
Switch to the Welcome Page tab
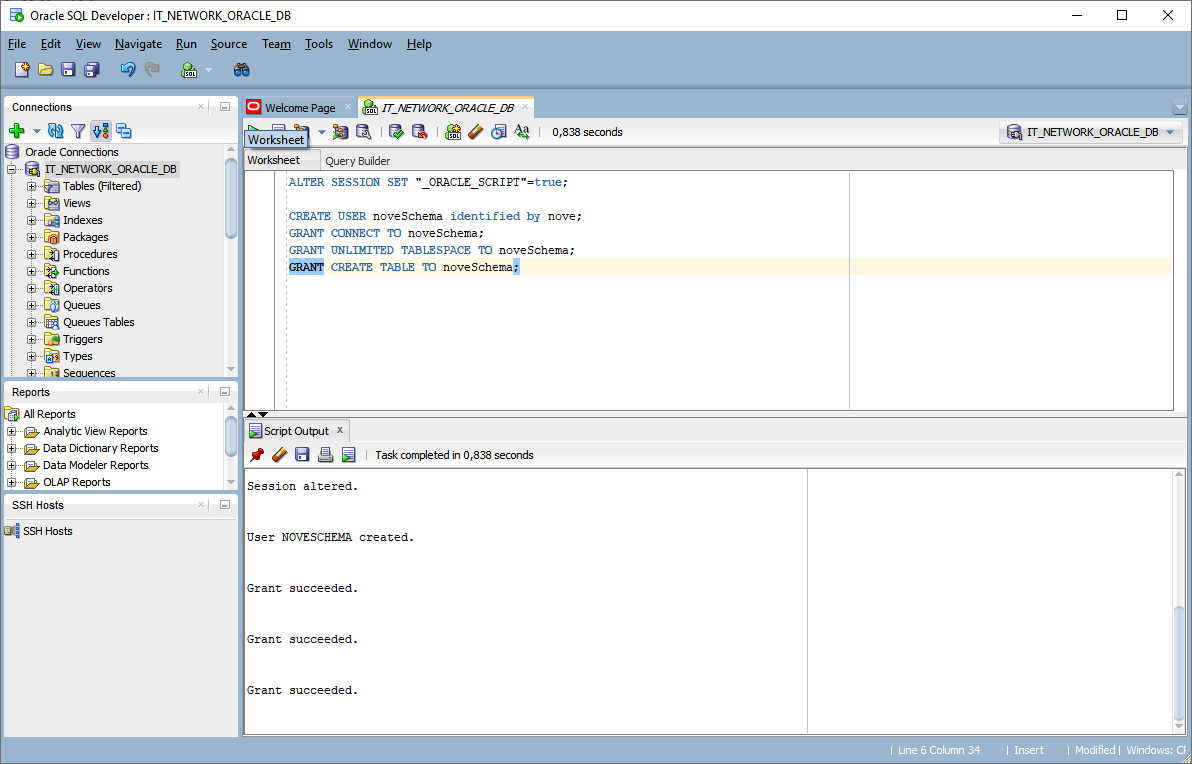[299, 108]
